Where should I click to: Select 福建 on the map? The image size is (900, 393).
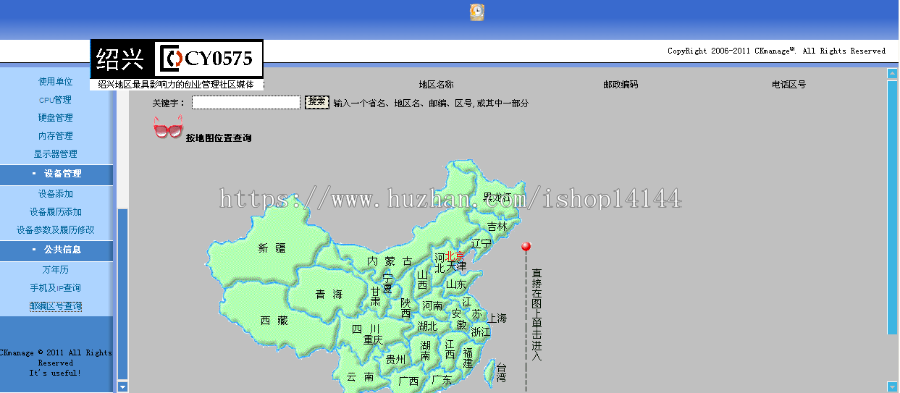[x=468, y=358]
